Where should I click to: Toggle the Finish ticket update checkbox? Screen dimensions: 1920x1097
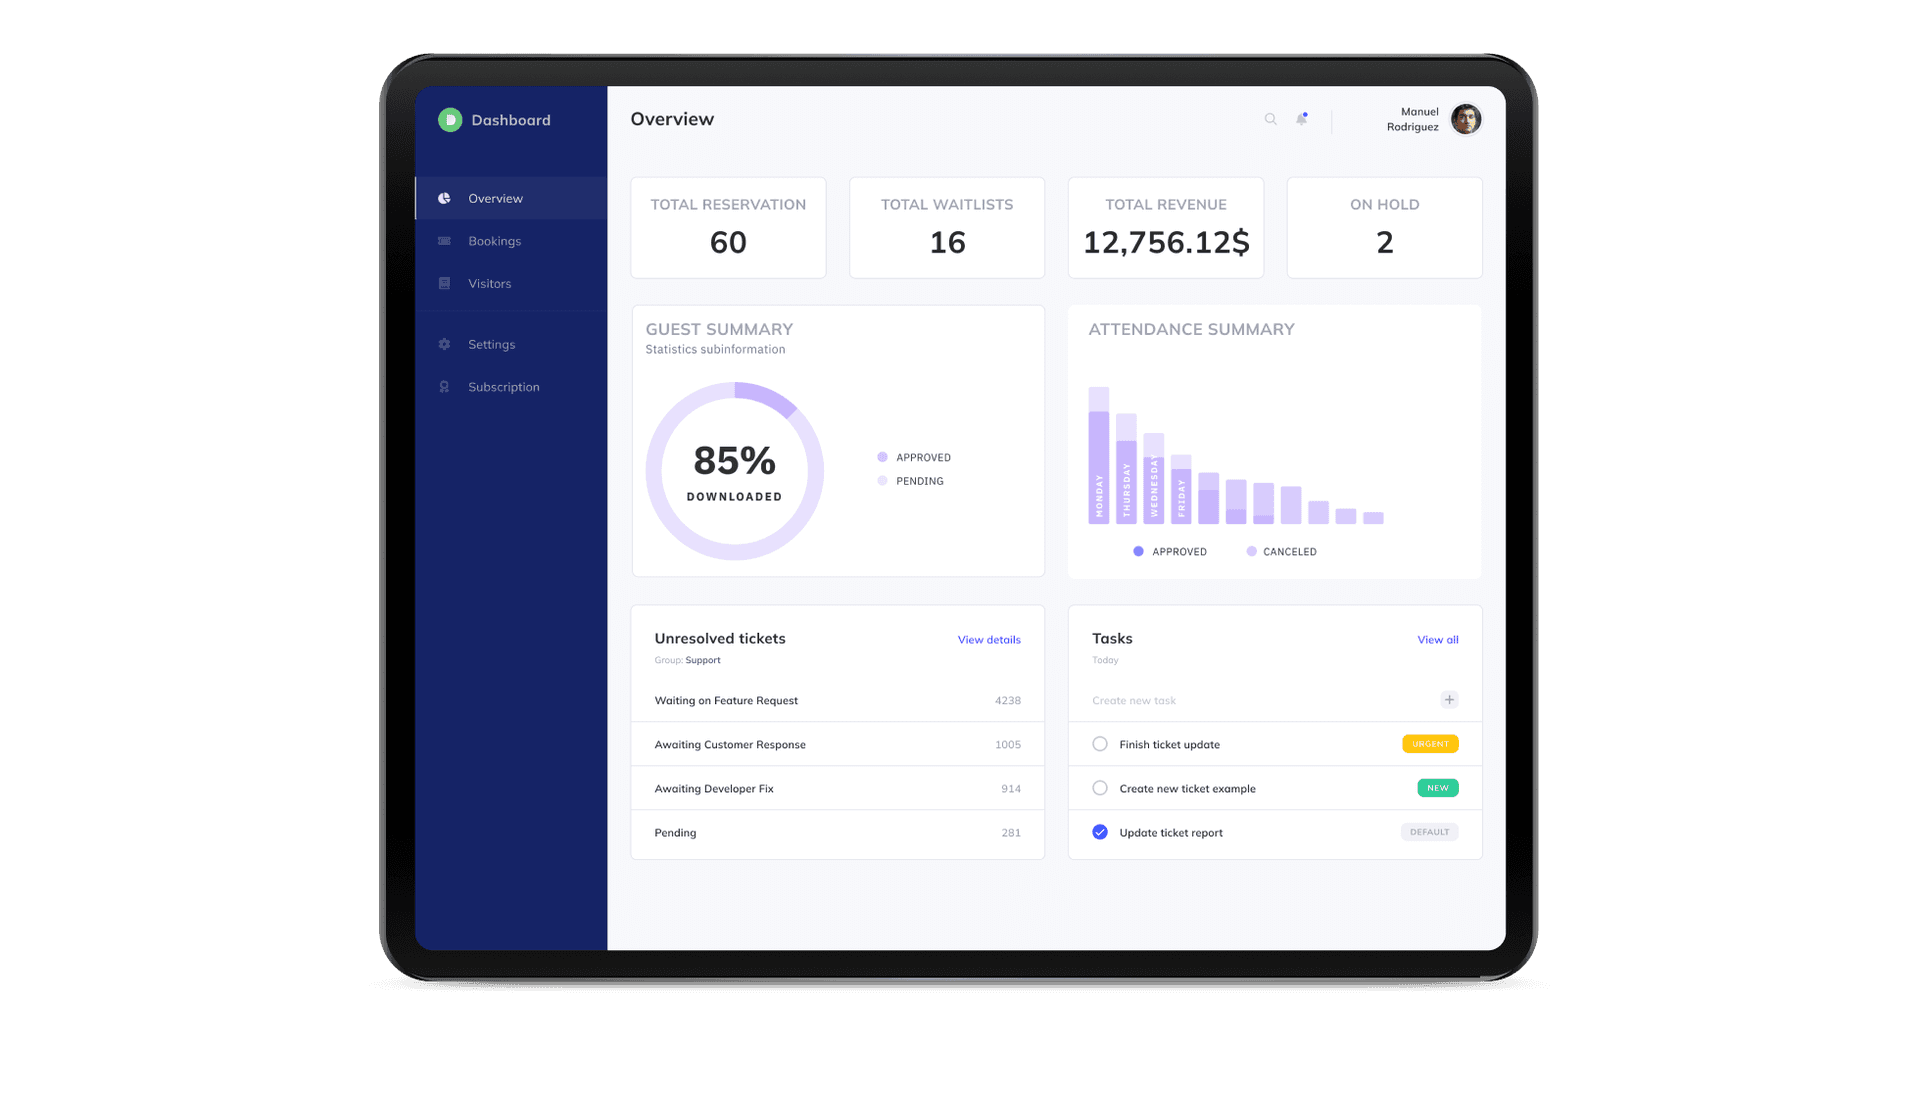click(1098, 744)
